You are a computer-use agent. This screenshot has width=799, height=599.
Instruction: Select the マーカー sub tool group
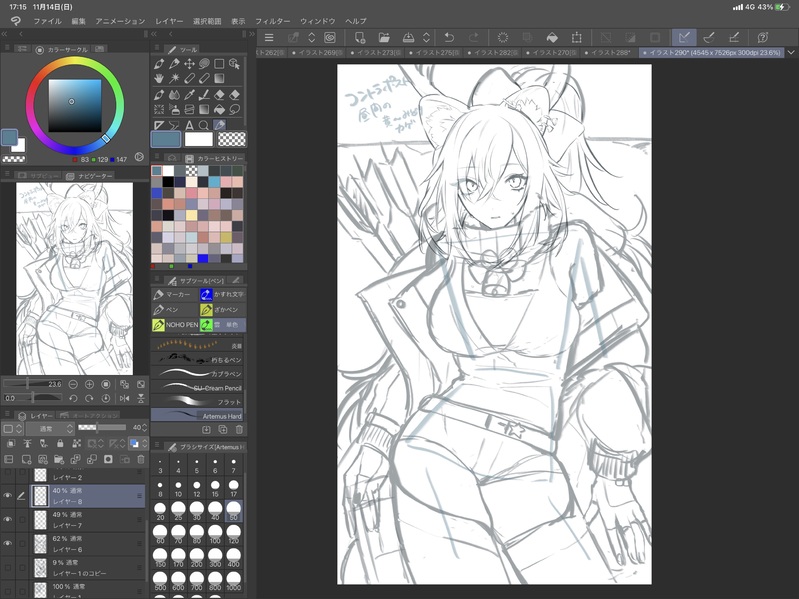[174, 294]
